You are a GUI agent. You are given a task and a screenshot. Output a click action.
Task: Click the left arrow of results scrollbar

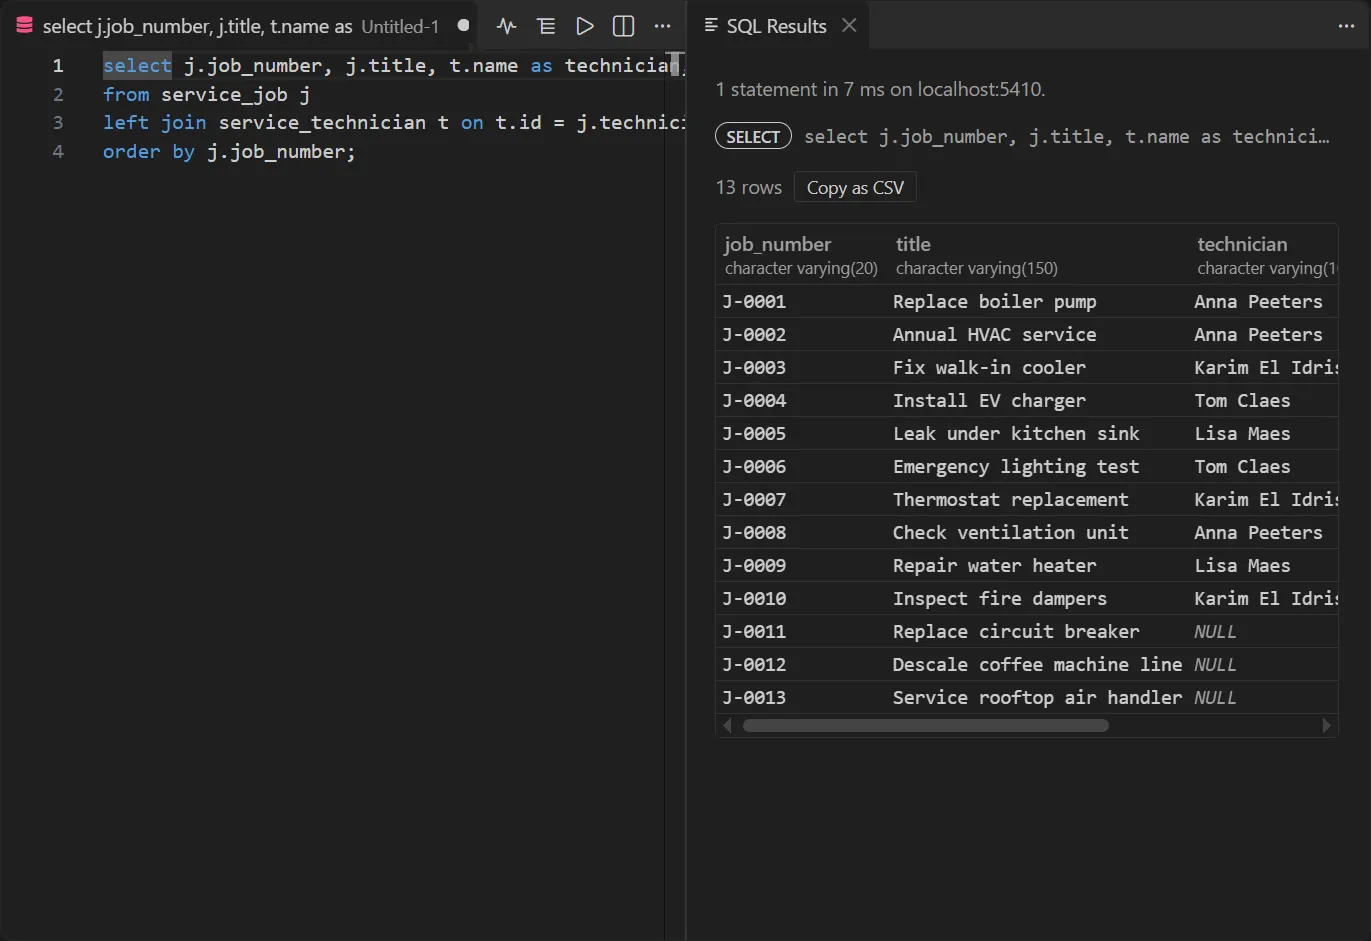pos(727,725)
